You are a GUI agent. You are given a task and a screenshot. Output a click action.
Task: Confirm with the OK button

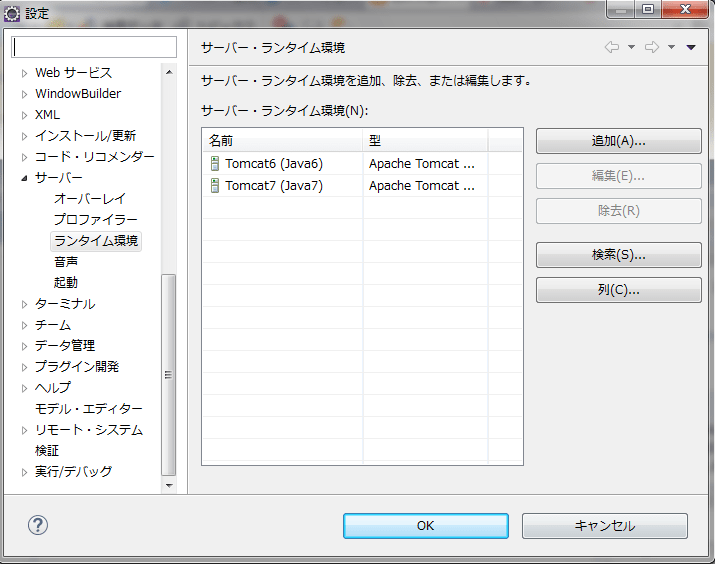pyautogui.click(x=425, y=526)
